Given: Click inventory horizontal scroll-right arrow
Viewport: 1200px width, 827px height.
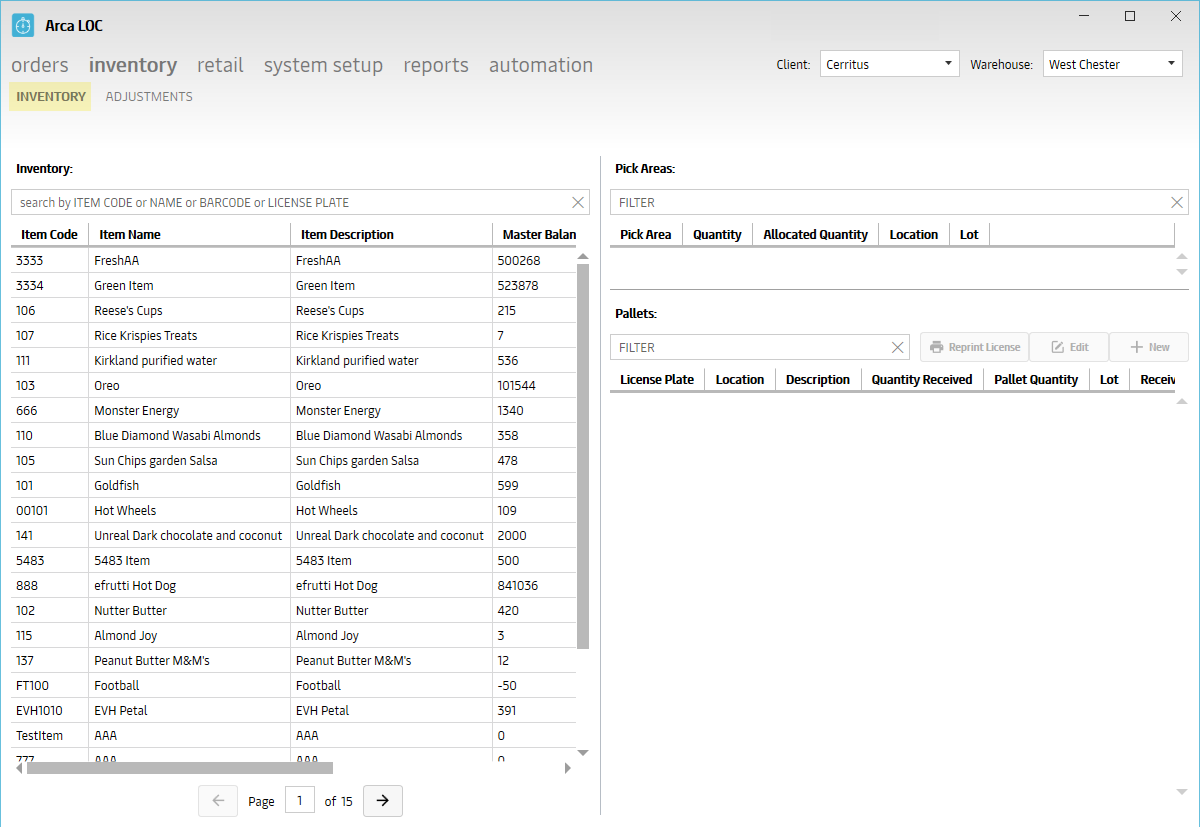Looking at the screenshot, I should click(568, 768).
